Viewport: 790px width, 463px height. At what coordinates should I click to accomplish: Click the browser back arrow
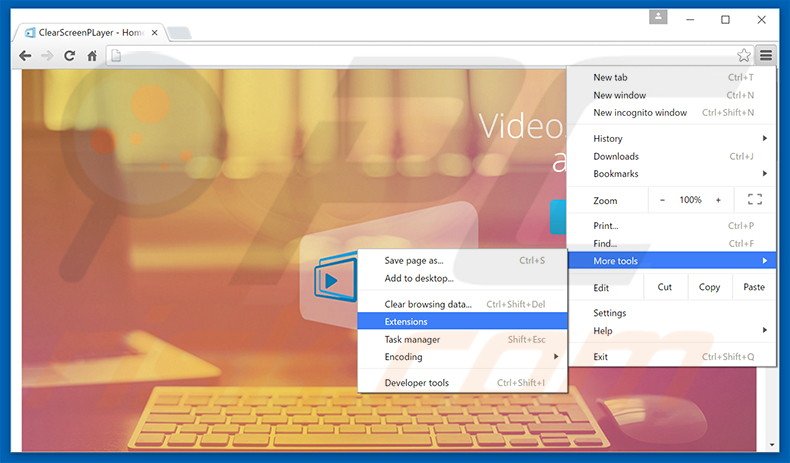click(25, 56)
